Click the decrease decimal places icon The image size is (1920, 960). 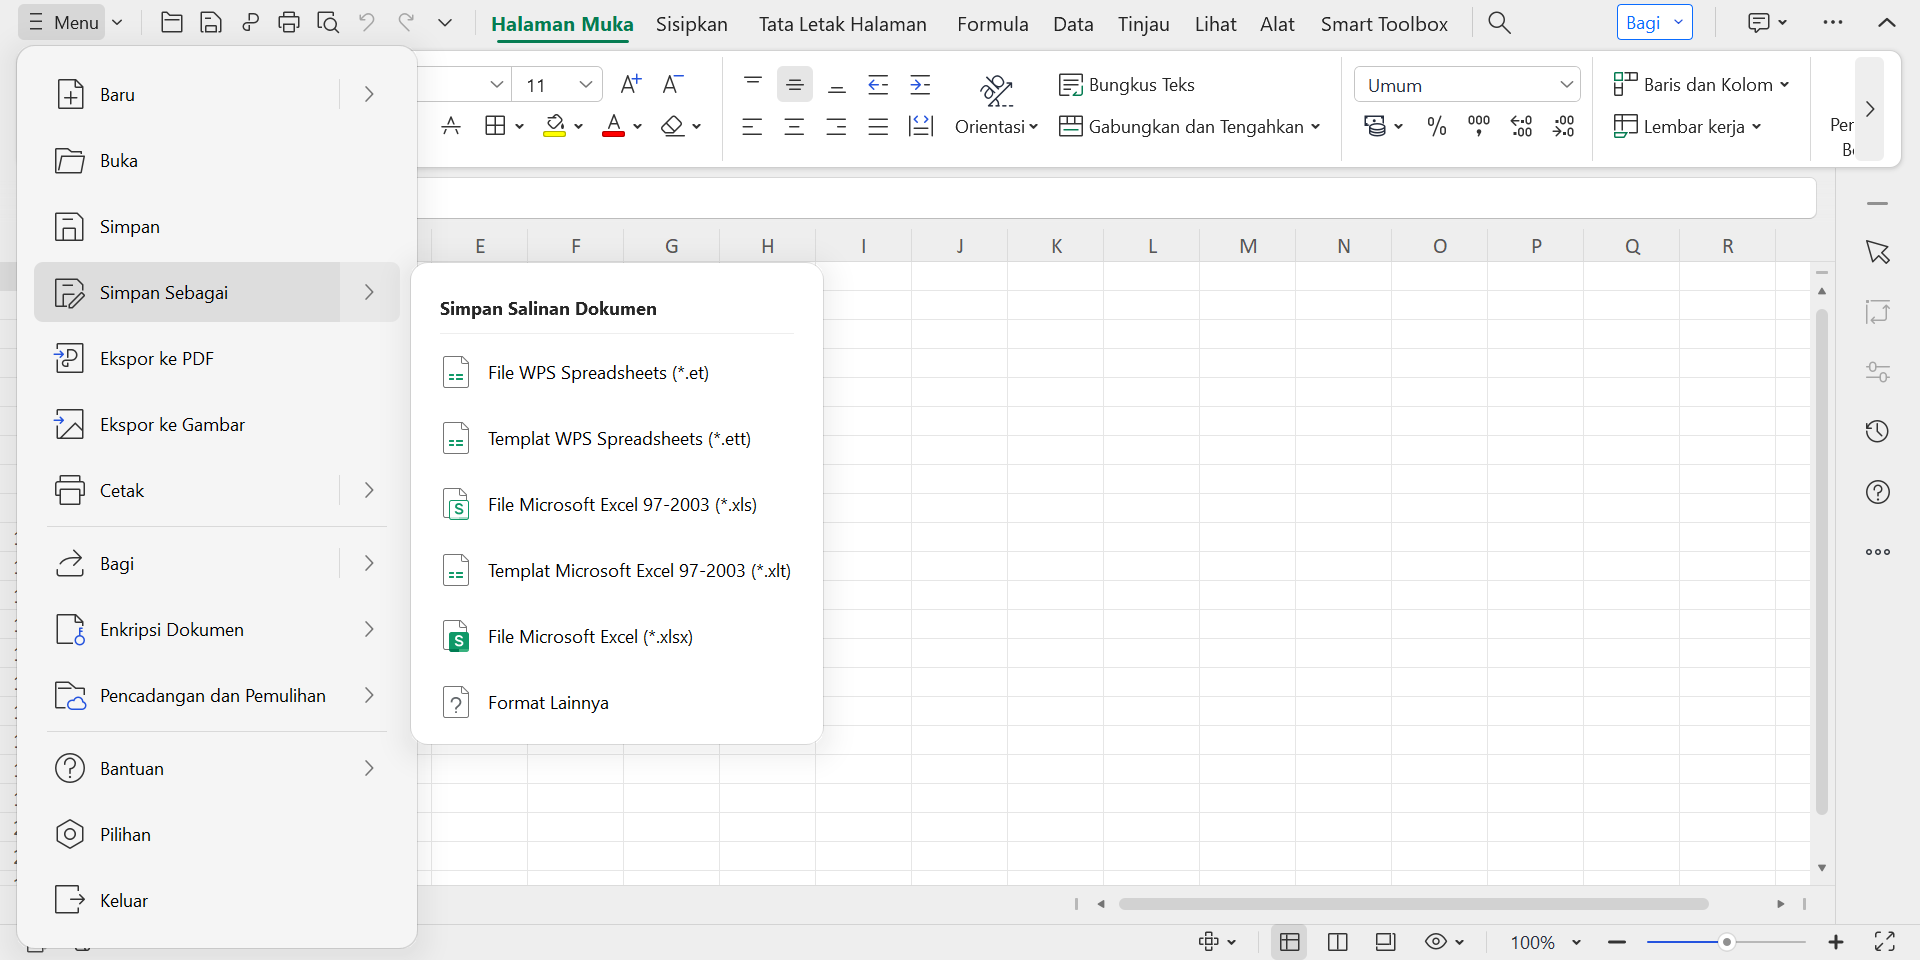(x=1563, y=126)
